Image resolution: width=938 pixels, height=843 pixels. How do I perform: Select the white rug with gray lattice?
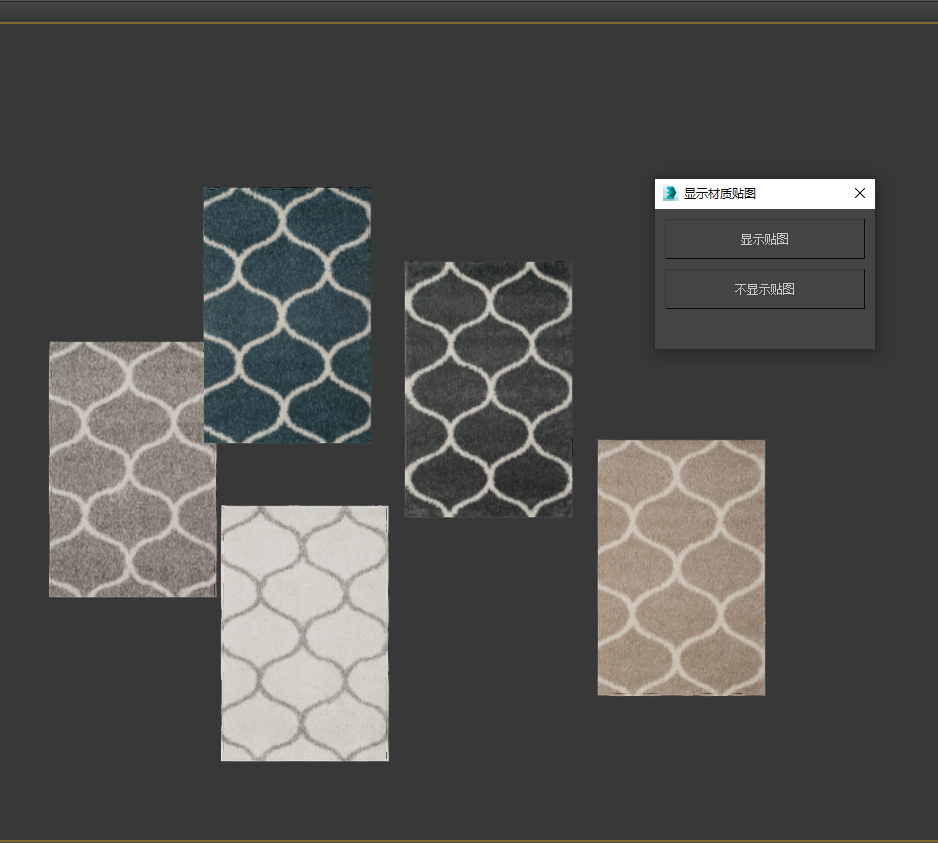(304, 632)
